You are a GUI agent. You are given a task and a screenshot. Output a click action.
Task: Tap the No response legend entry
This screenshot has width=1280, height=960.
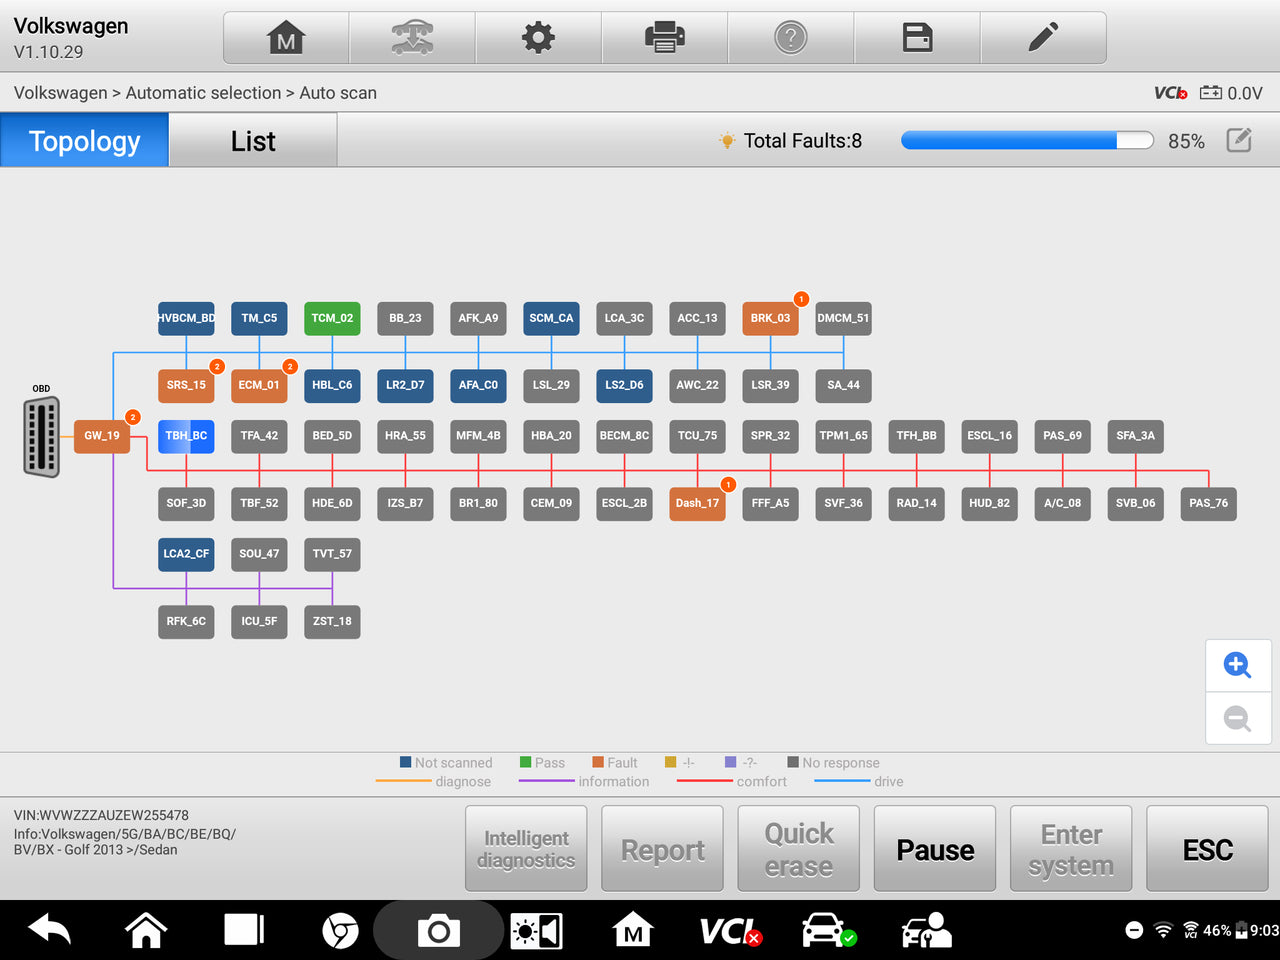[x=833, y=762]
